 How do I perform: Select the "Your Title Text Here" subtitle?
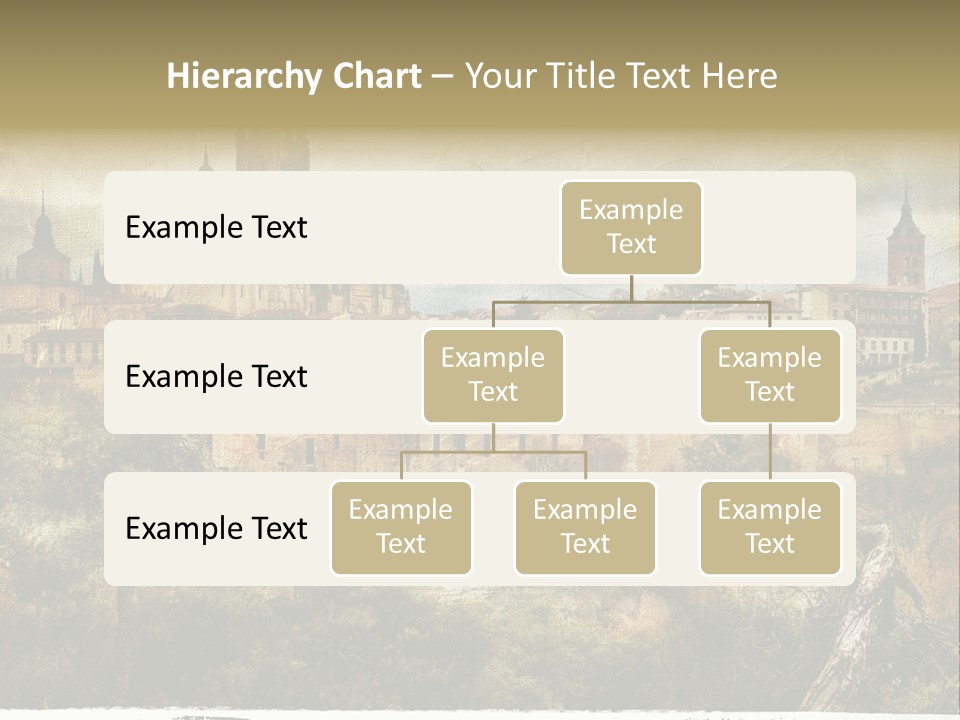click(620, 76)
